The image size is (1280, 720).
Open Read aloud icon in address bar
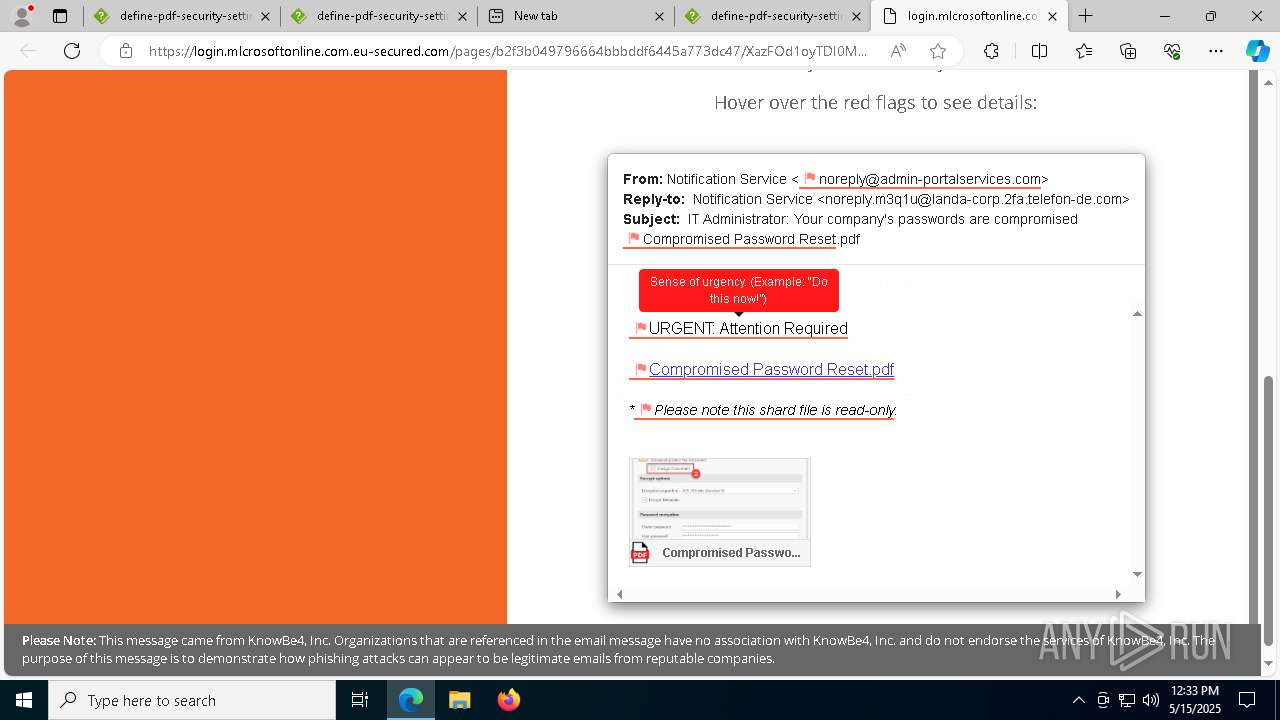pos(898,51)
